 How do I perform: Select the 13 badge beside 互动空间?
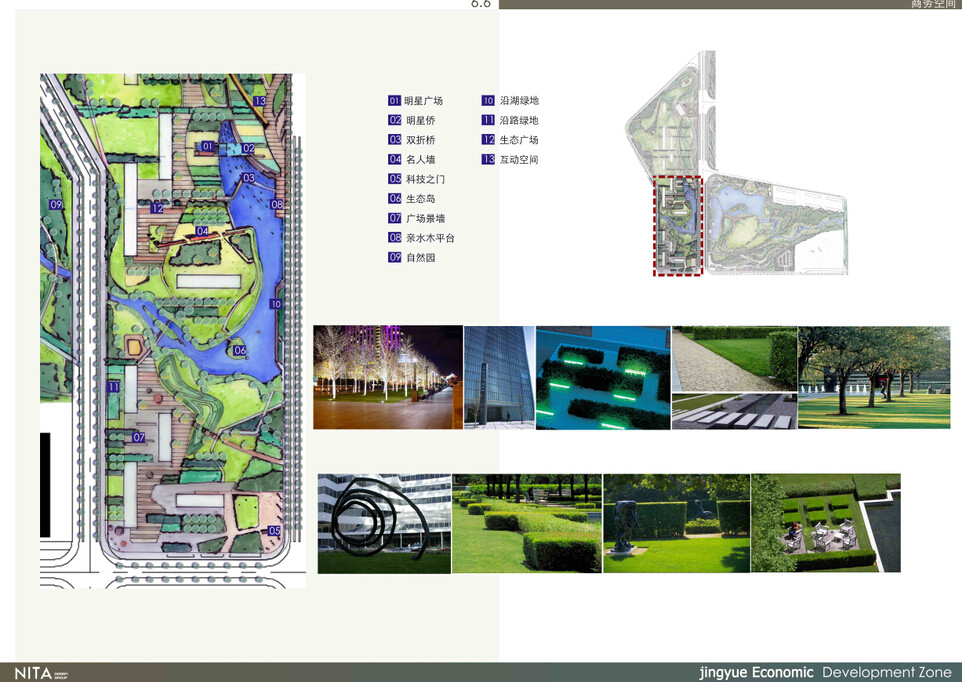[488, 160]
